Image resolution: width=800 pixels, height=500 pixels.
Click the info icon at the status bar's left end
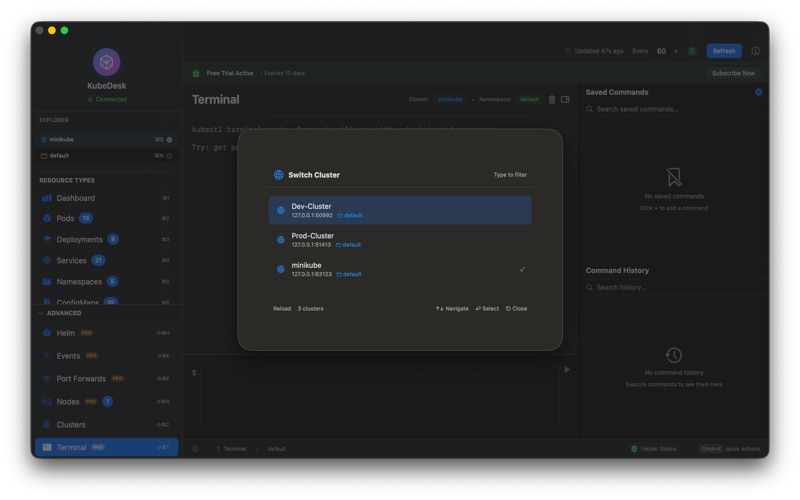pos(195,449)
